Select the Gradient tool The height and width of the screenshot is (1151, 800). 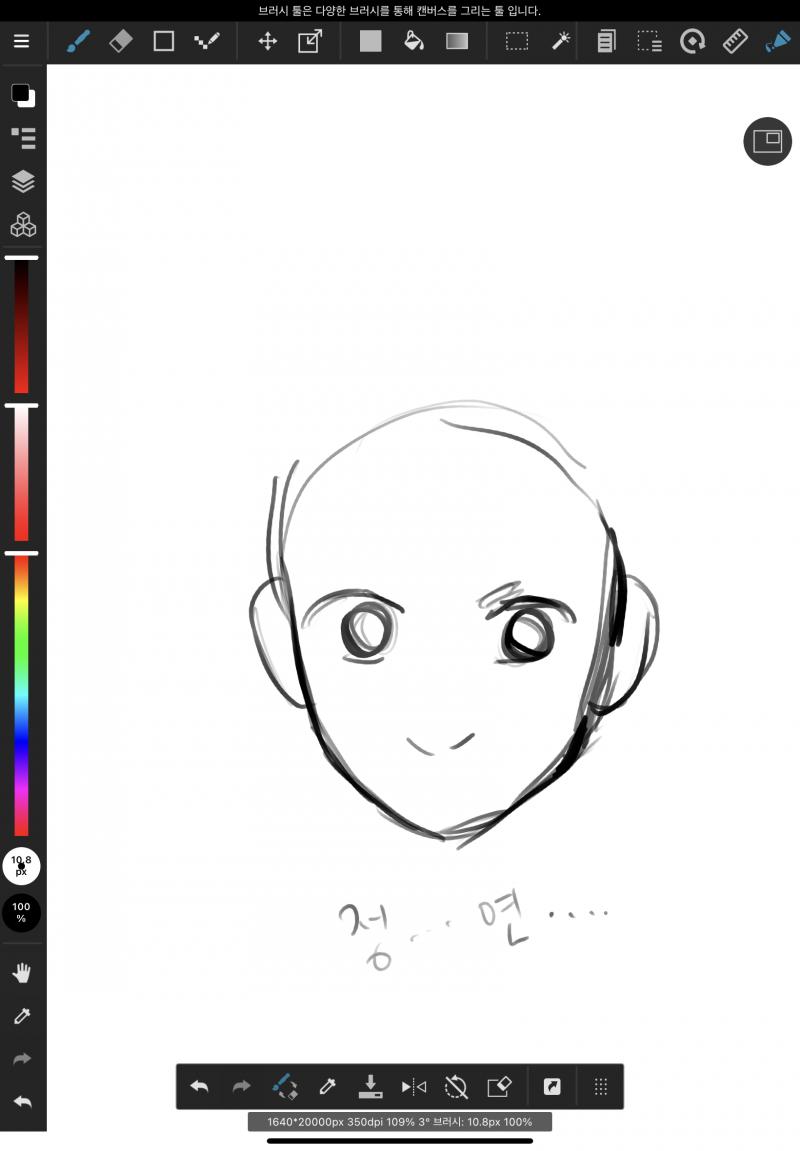pyautogui.click(x=457, y=41)
